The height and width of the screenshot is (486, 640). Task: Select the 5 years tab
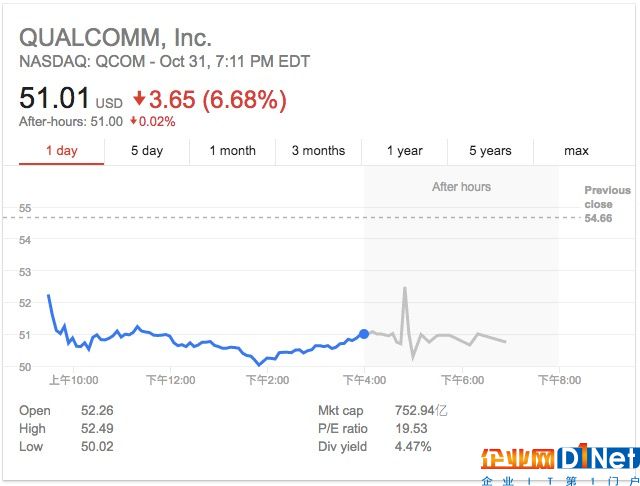coord(490,151)
